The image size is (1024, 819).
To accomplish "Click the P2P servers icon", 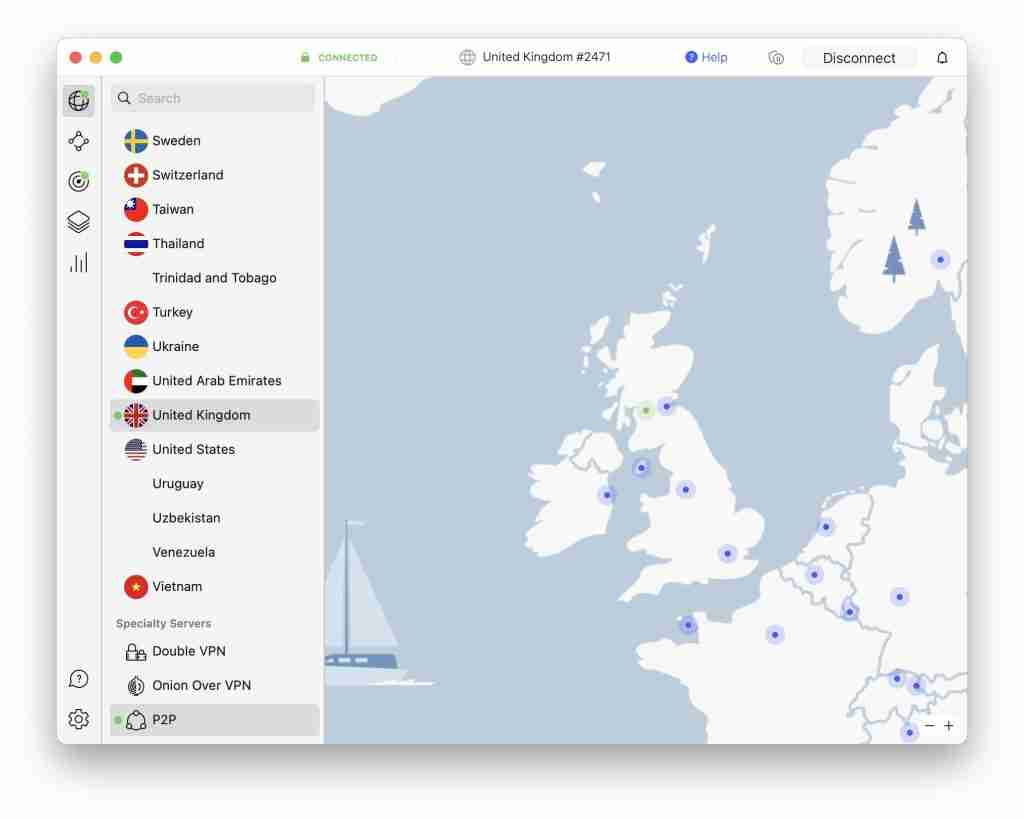I will [136, 720].
